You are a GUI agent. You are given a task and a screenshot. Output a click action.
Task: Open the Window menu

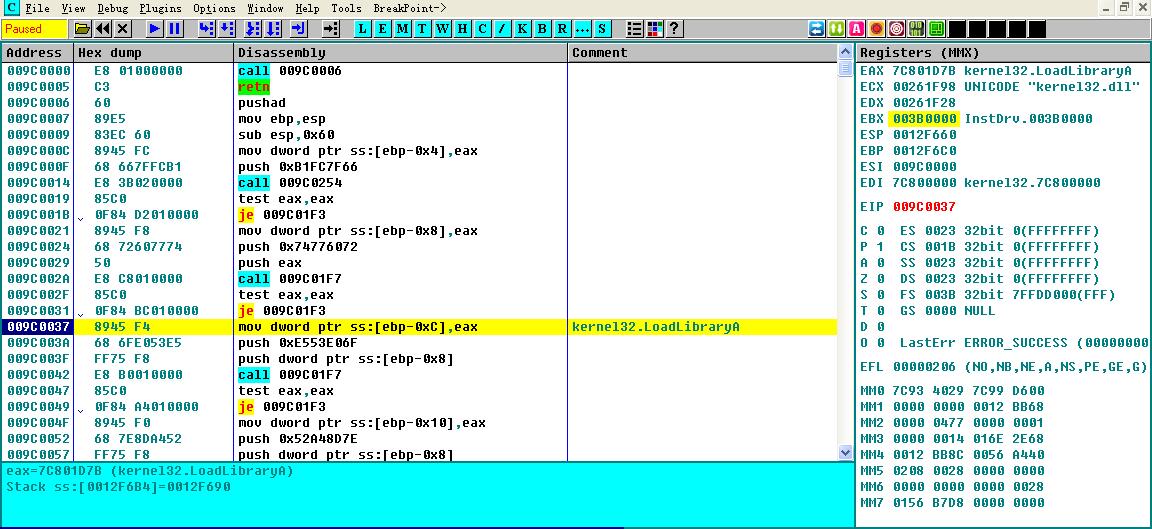click(x=265, y=9)
